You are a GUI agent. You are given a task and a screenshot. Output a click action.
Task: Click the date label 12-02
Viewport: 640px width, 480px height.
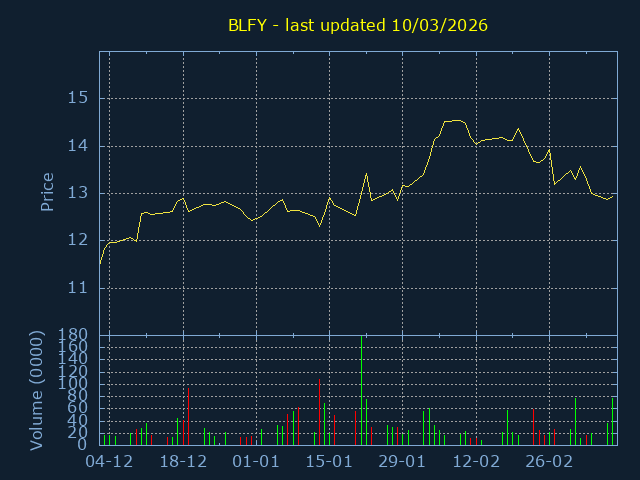coord(476,462)
